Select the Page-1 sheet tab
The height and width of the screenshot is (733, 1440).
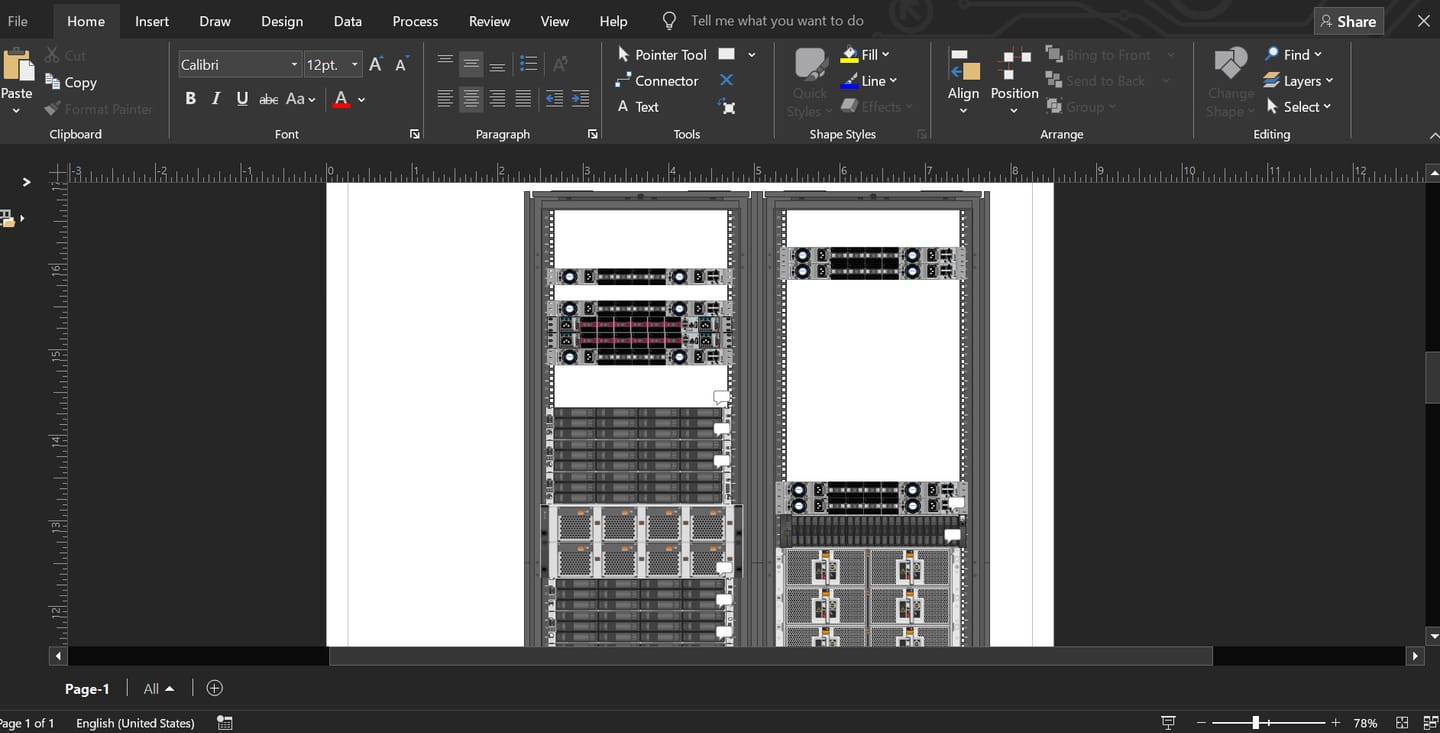(x=87, y=689)
